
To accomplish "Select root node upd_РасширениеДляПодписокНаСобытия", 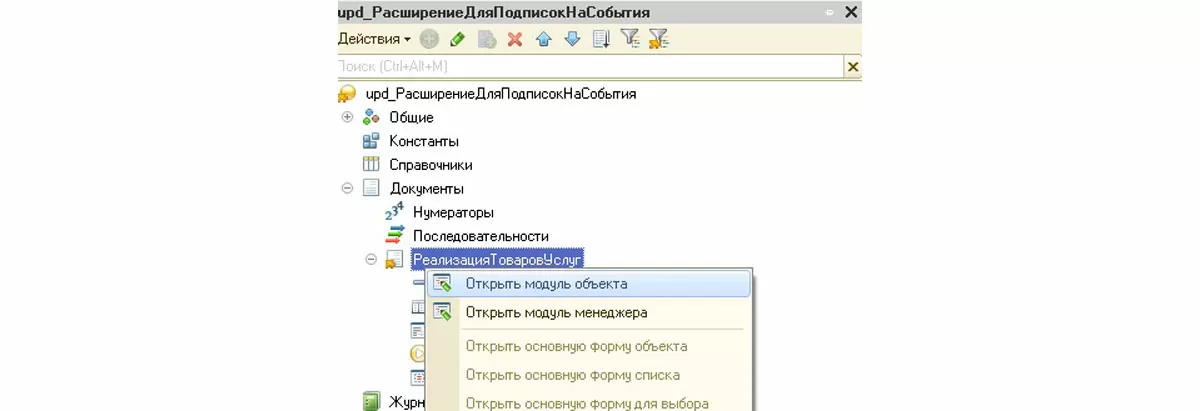I will tap(501, 93).
